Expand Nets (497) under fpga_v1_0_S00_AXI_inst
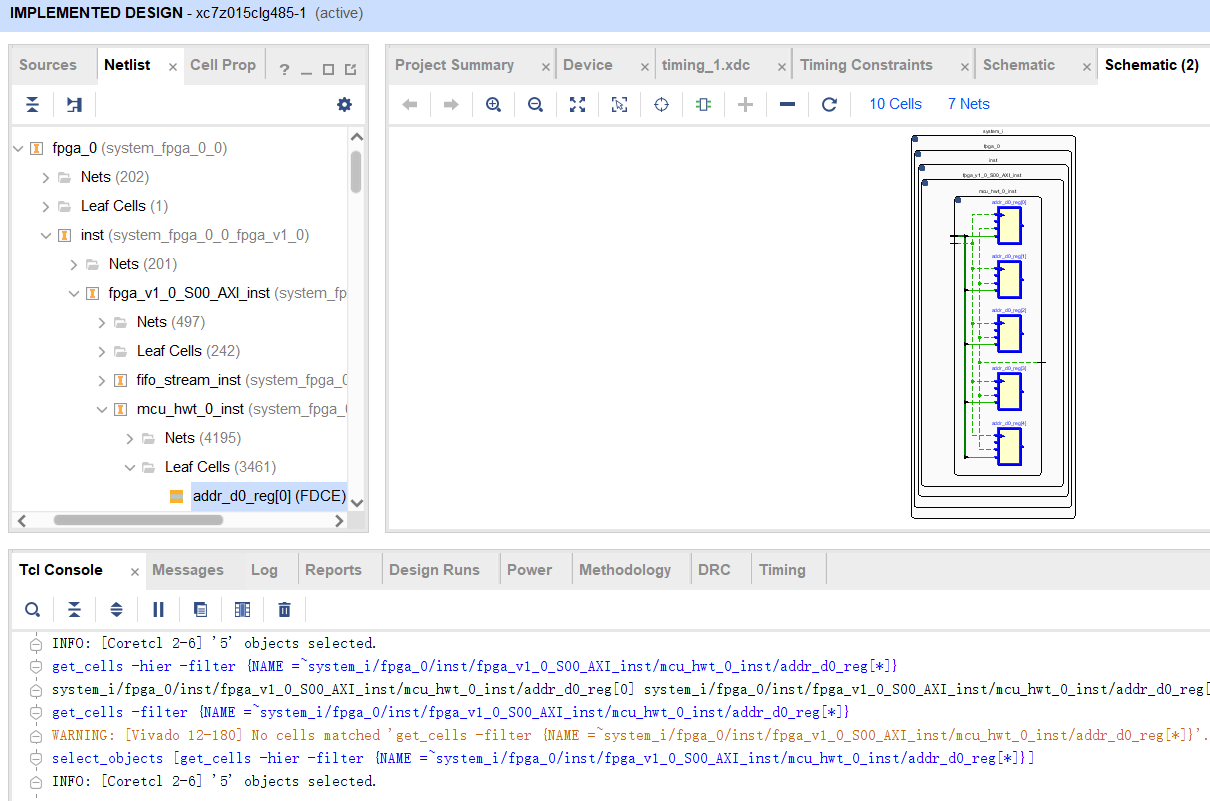The width and height of the screenshot is (1210, 801). coord(100,321)
